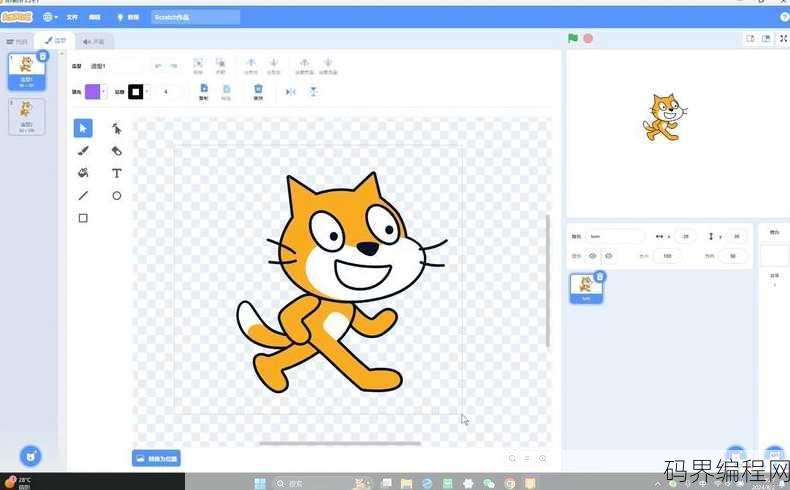The width and height of the screenshot is (790, 490).
Task: Click the Copy icon
Action: (x=204, y=92)
